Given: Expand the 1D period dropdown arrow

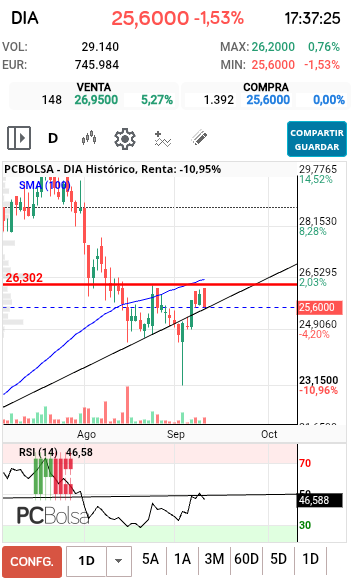Looking at the screenshot, I should pos(119,561).
